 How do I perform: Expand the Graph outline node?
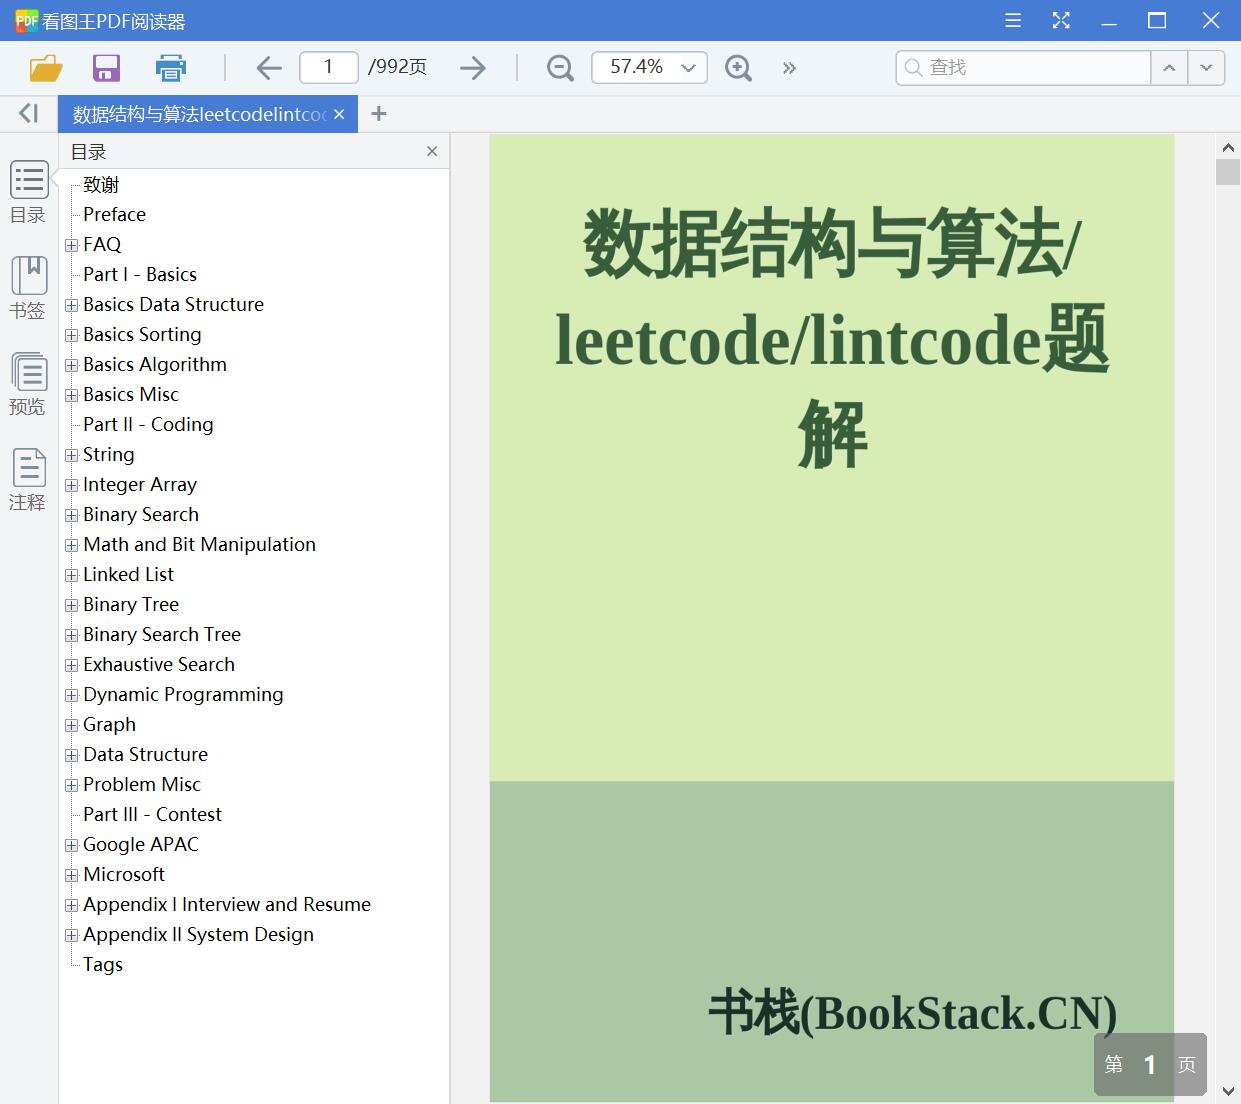click(71, 725)
